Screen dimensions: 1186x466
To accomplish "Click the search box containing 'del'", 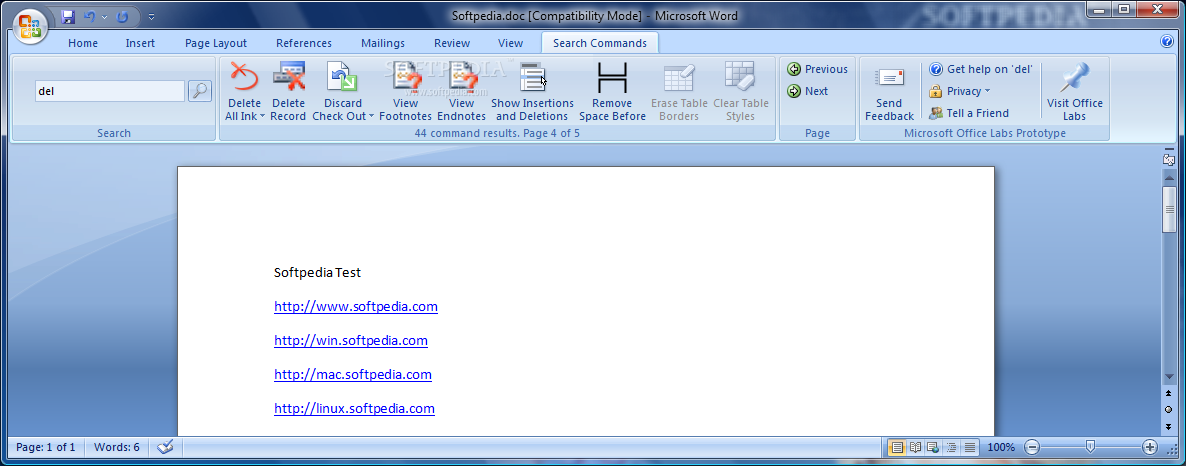I will point(110,92).
